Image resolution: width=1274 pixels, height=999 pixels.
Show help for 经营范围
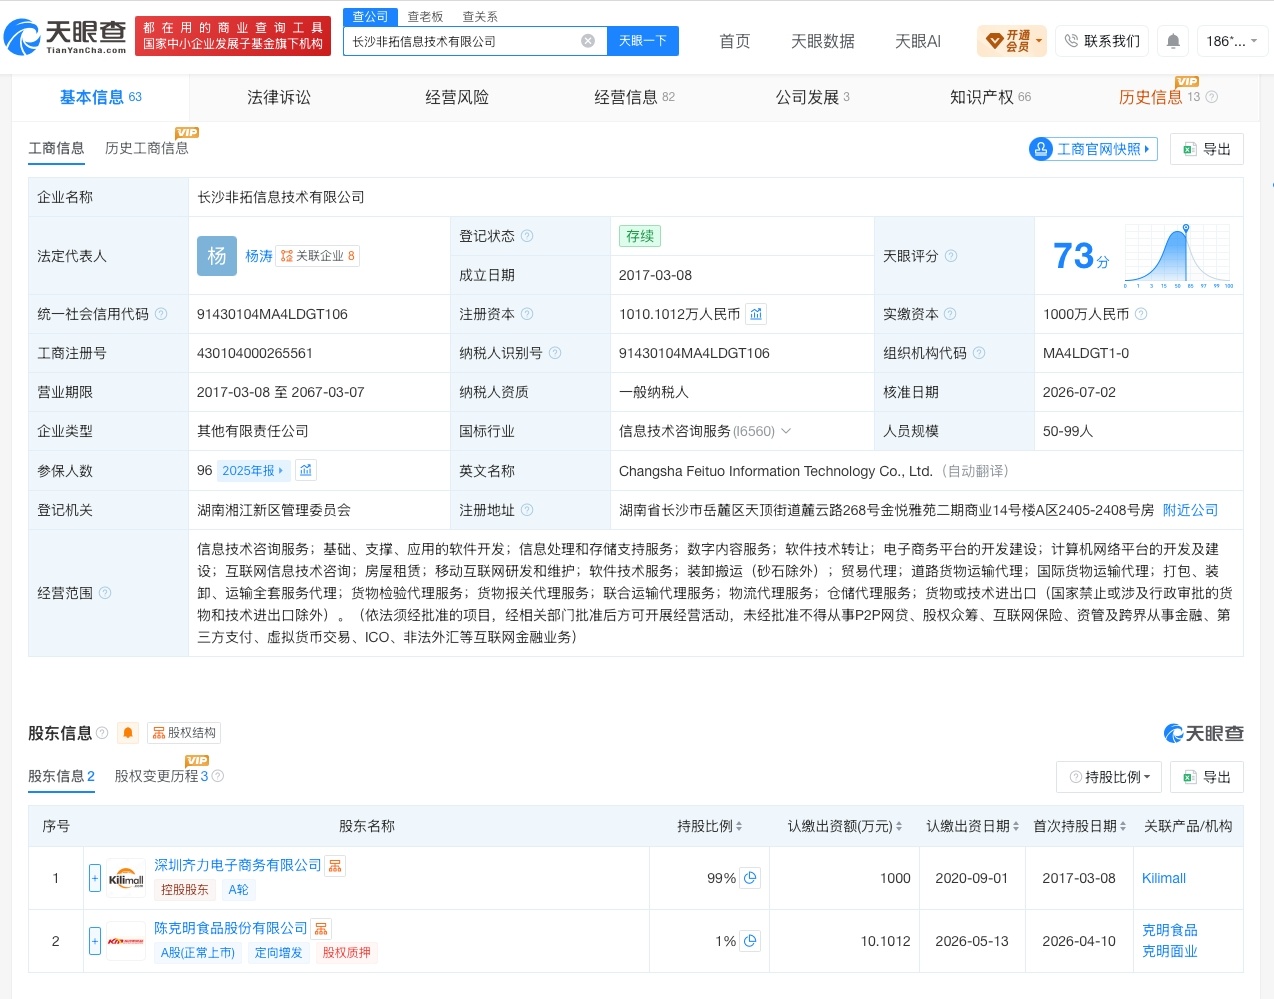click(x=105, y=593)
